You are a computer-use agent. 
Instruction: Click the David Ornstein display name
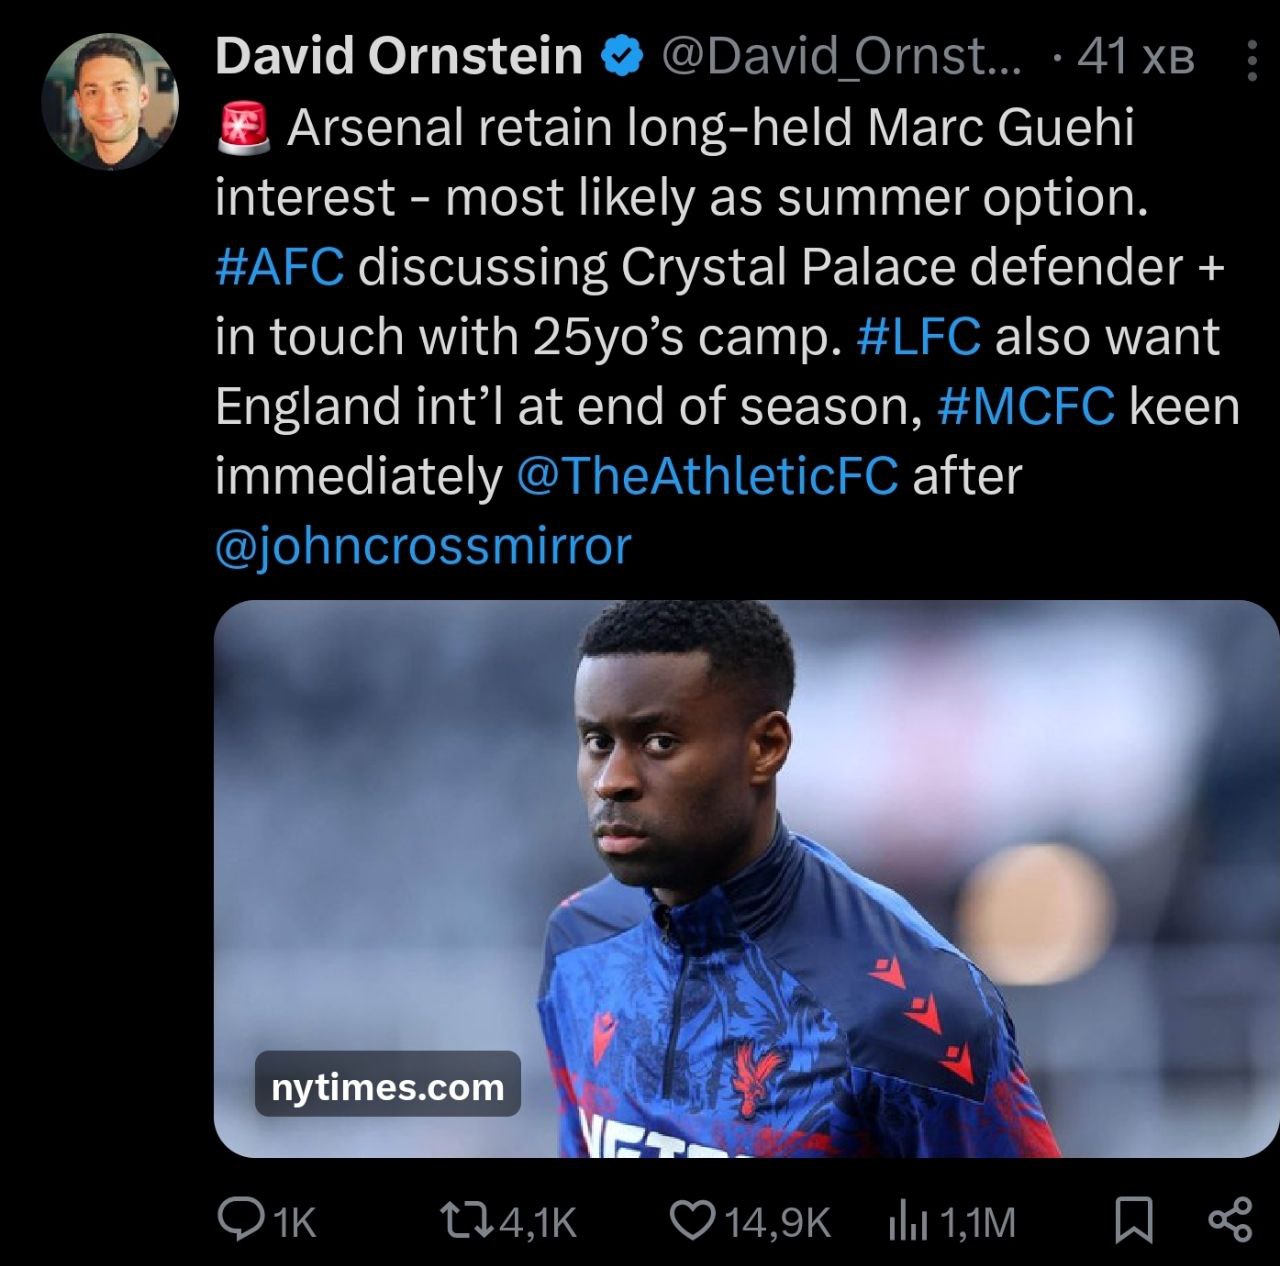click(399, 56)
